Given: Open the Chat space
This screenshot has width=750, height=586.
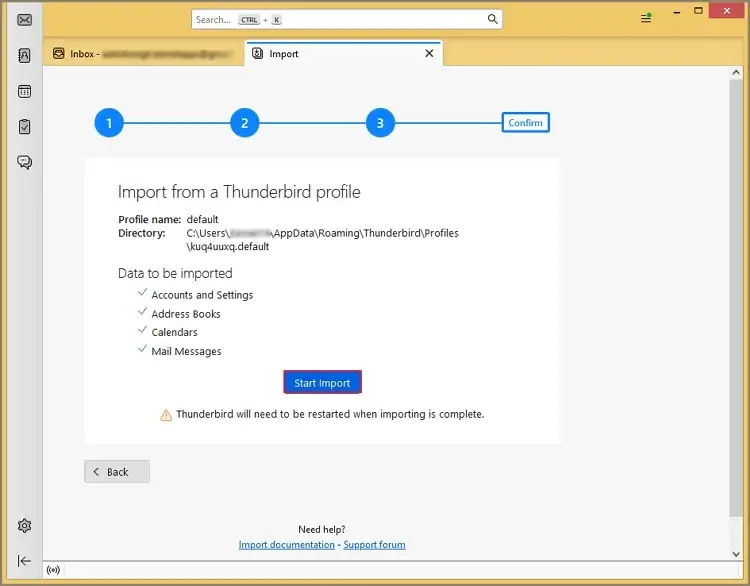Looking at the screenshot, I should pyautogui.click(x=24, y=162).
